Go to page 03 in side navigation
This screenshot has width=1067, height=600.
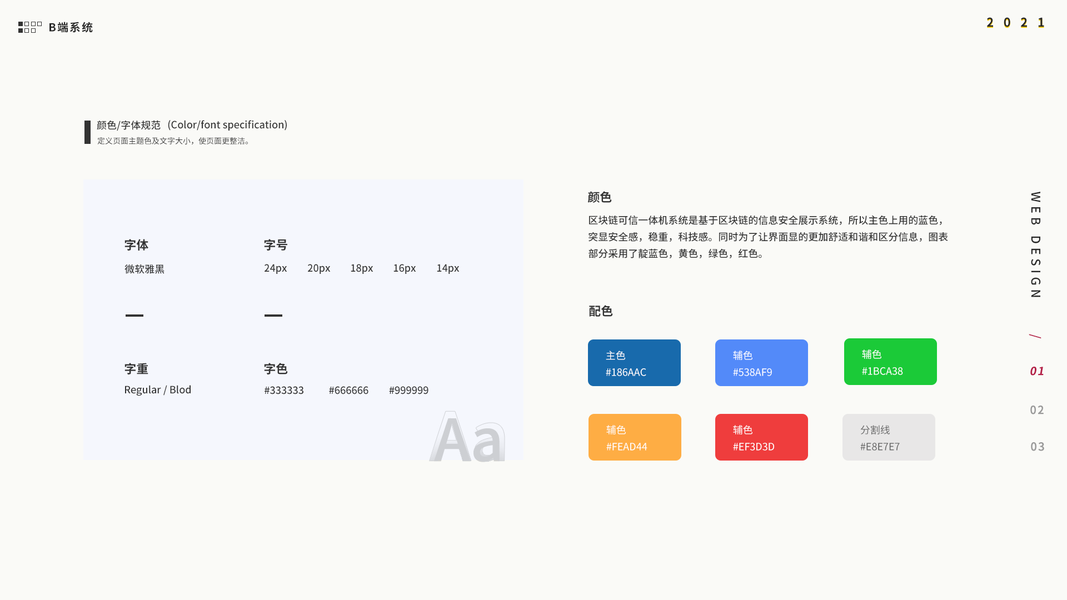pyautogui.click(x=1036, y=446)
